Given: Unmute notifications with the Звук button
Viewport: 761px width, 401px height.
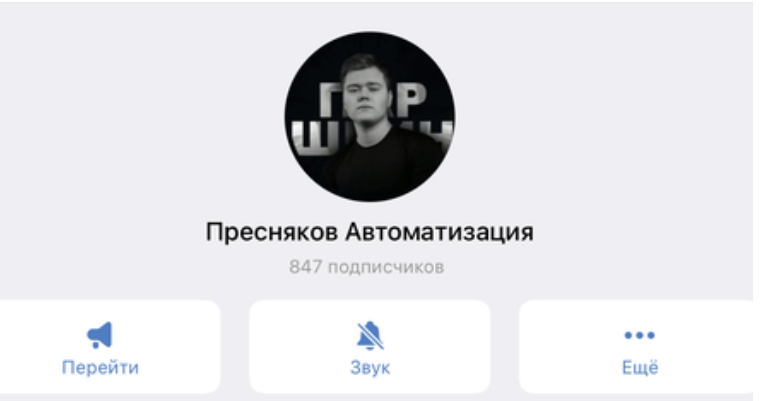Looking at the screenshot, I should coord(370,347).
